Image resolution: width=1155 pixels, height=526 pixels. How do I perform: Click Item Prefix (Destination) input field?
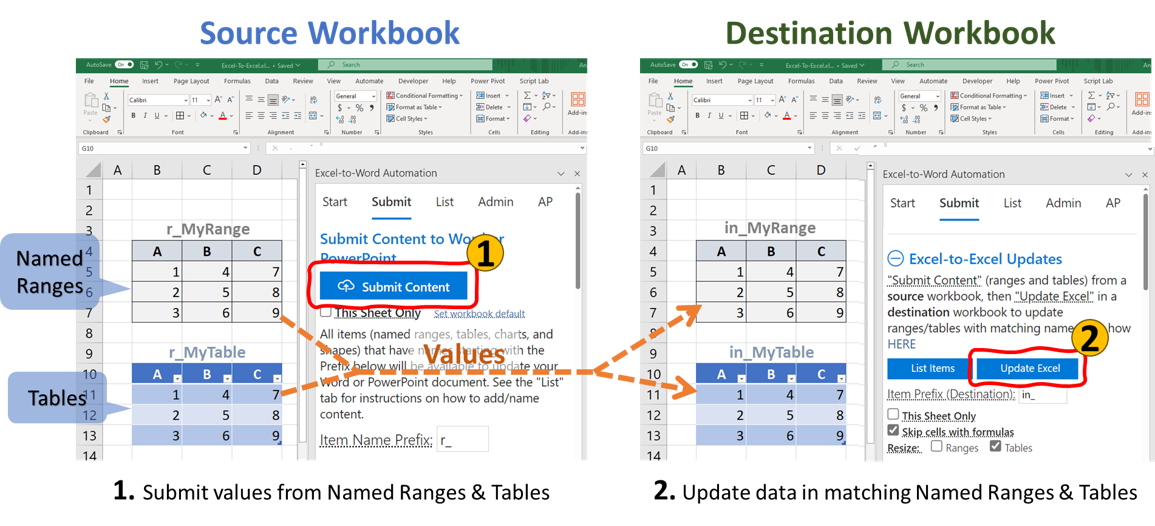pyautogui.click(x=1043, y=394)
